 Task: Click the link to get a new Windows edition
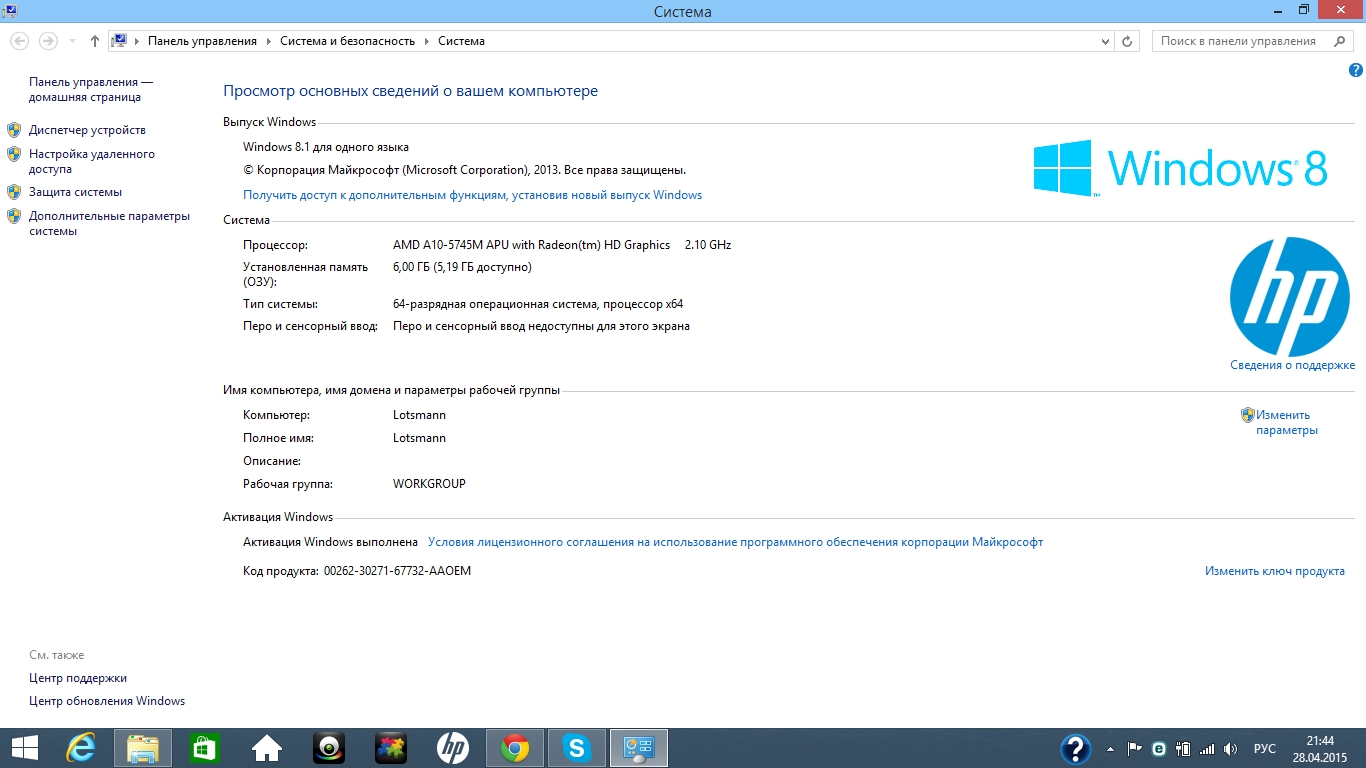click(x=472, y=195)
